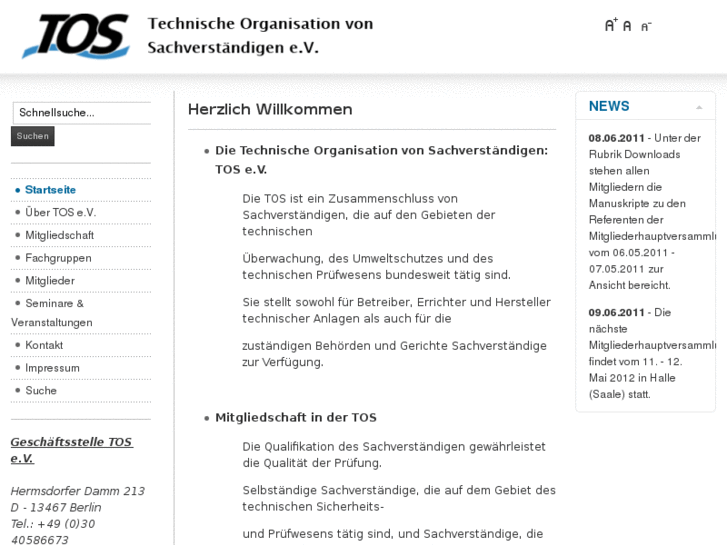This screenshot has height=545, width=727.
Task: Click Die Technische Organisation von Sachverständigen bullet heading
Action: coord(382,160)
